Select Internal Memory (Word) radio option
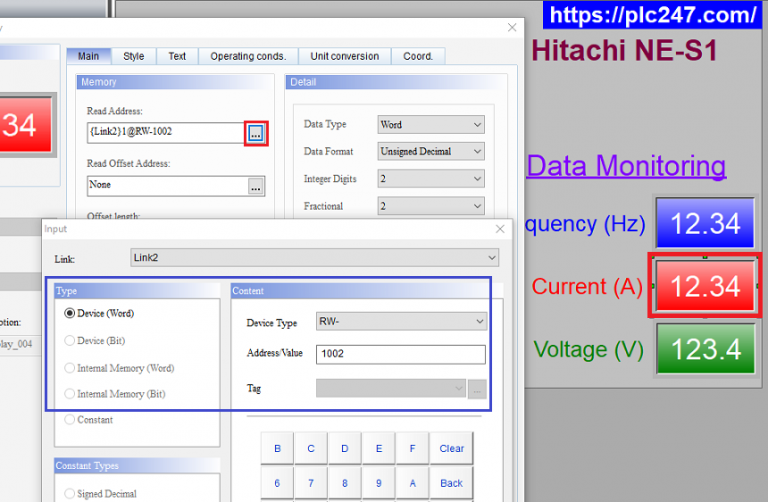 [120, 368]
